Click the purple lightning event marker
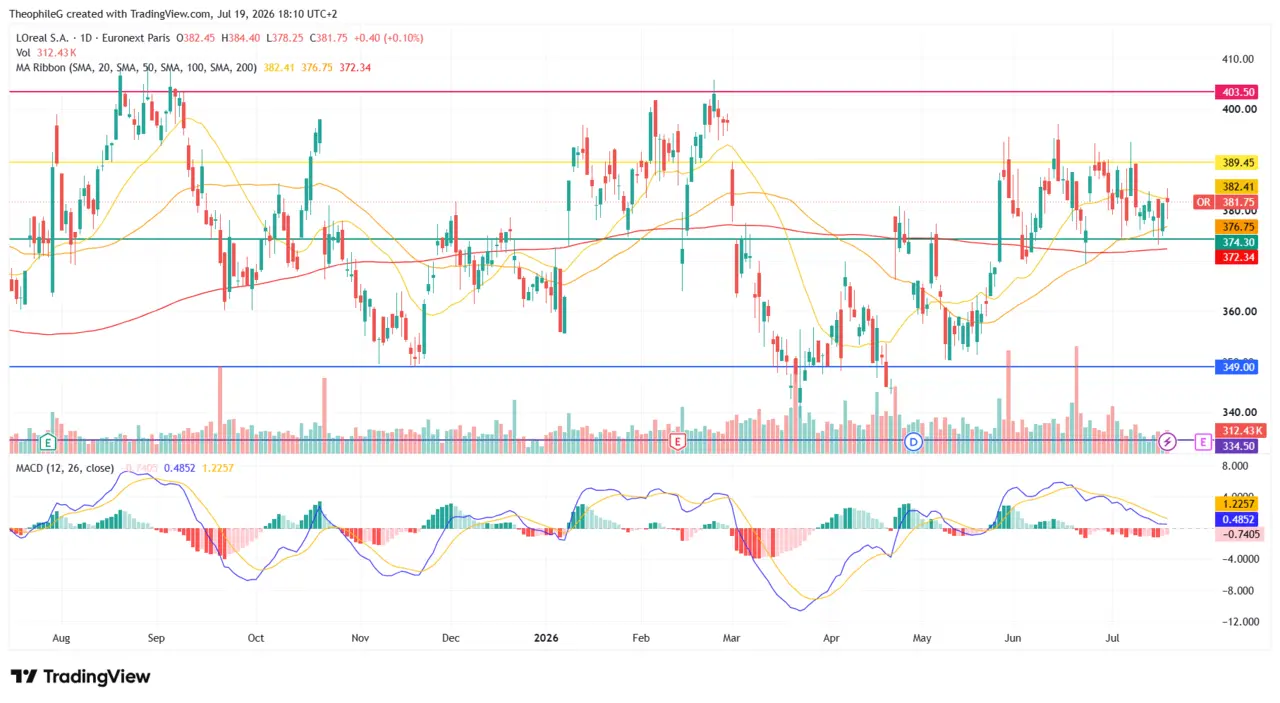This screenshot has width=1280, height=703. pyautogui.click(x=1167, y=441)
